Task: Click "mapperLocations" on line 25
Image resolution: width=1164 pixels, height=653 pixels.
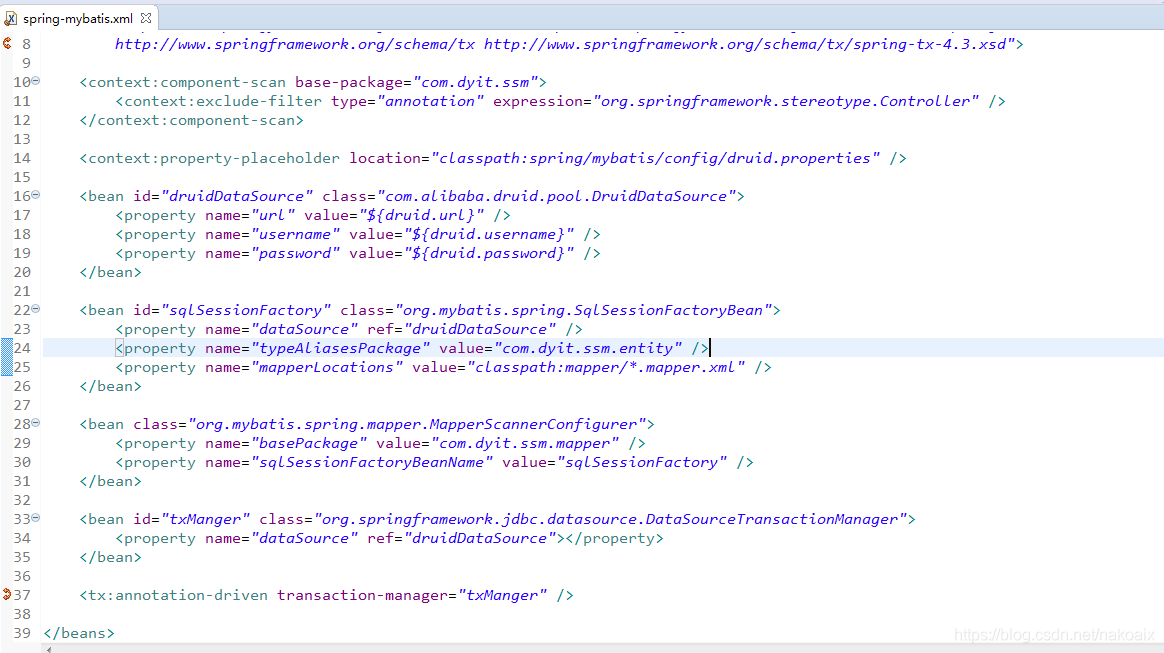Action: click(x=327, y=367)
